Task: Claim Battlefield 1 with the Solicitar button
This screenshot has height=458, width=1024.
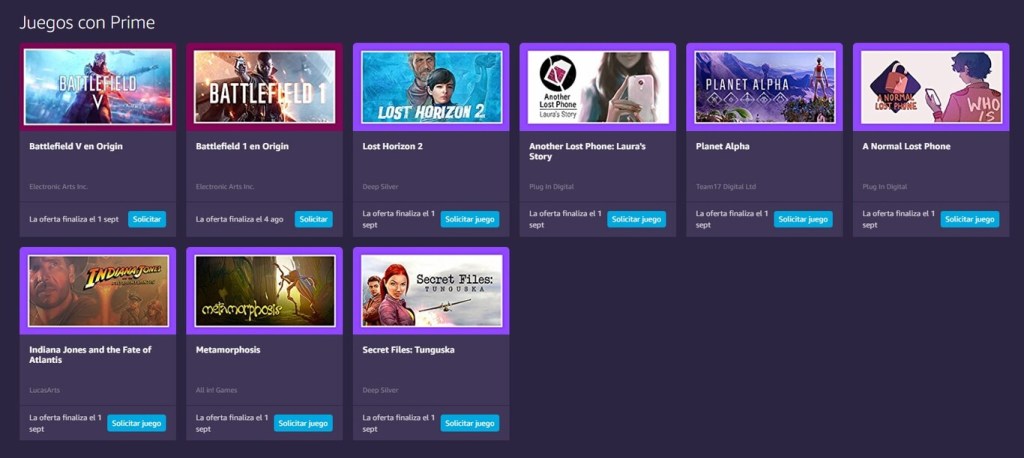Action: pos(313,220)
